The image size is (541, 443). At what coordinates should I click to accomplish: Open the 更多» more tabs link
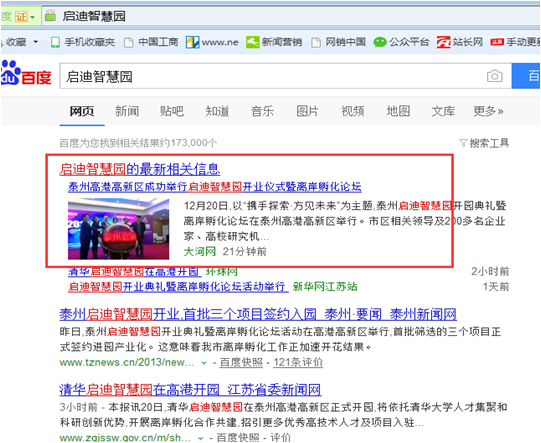click(x=489, y=111)
